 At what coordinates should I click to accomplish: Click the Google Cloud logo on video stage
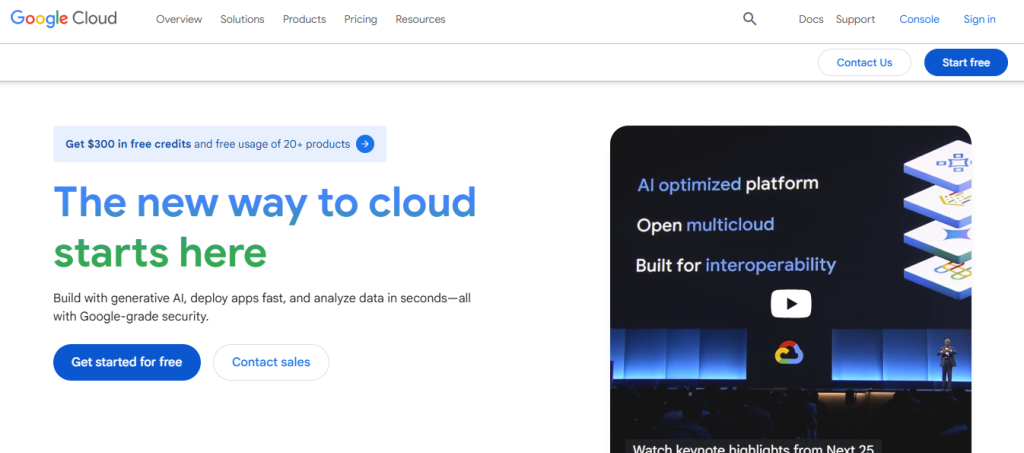click(x=789, y=353)
